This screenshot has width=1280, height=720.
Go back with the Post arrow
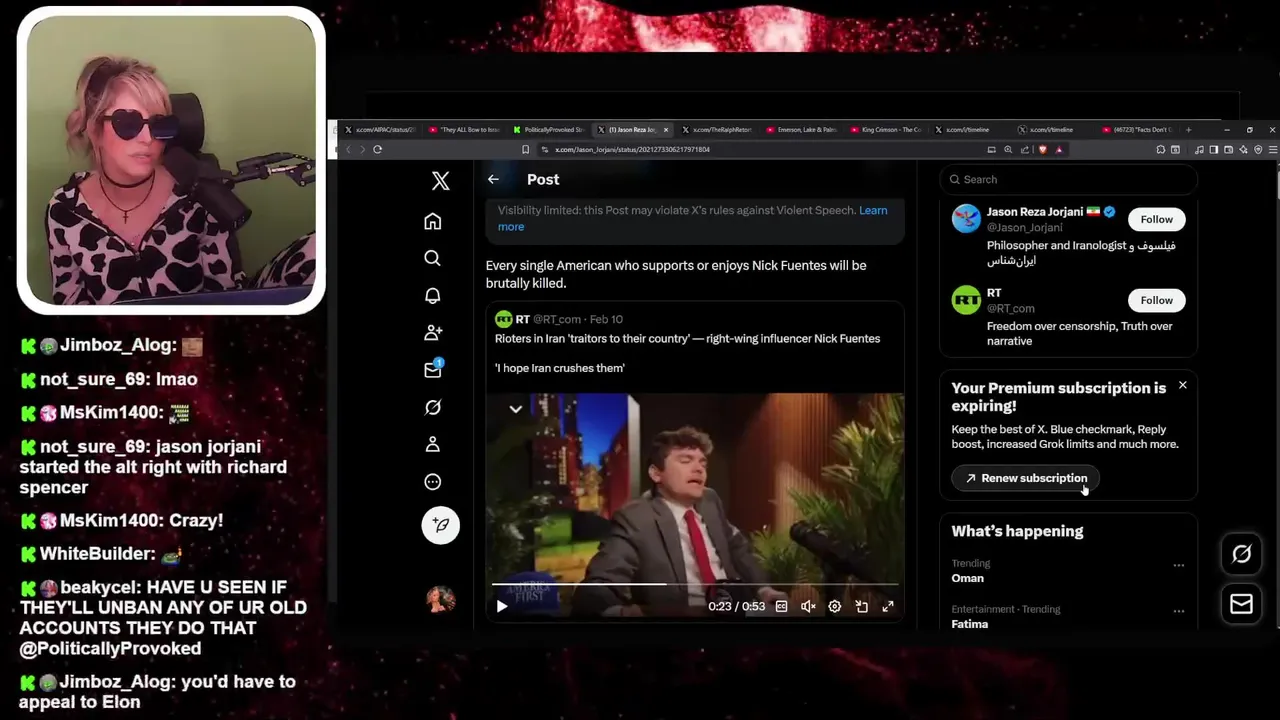point(493,179)
